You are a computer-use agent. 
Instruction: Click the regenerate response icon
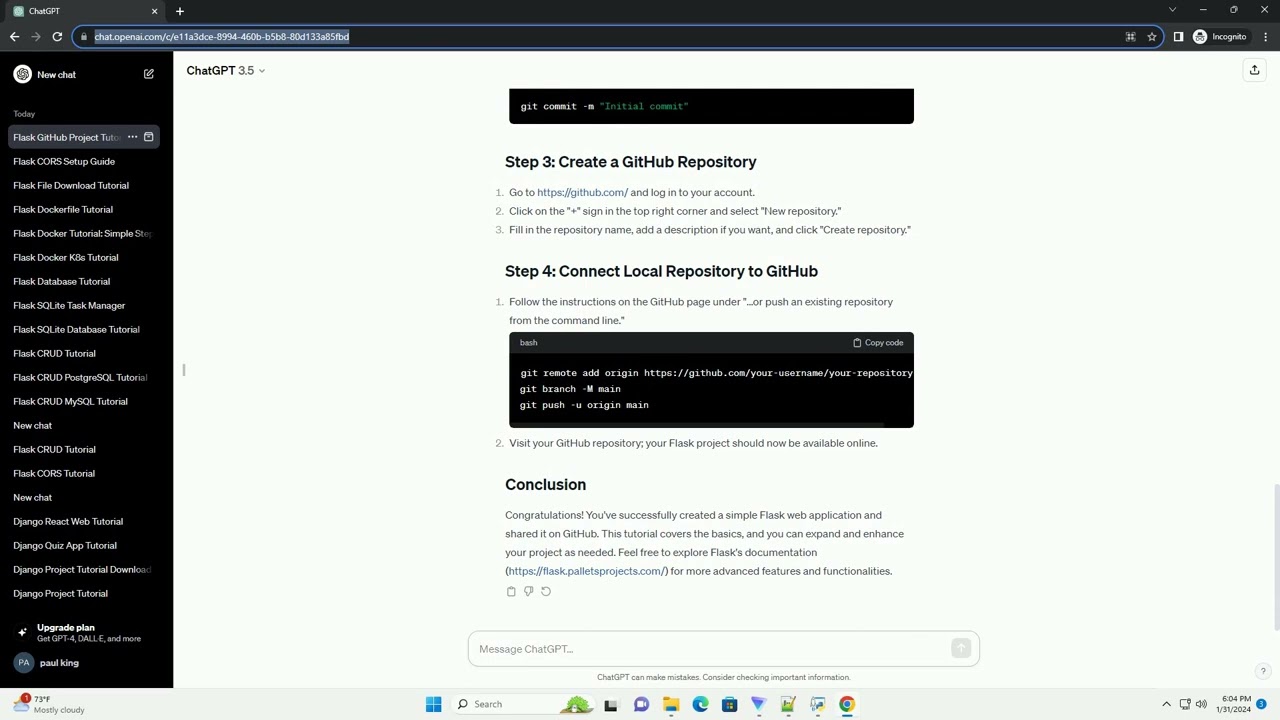(x=546, y=591)
